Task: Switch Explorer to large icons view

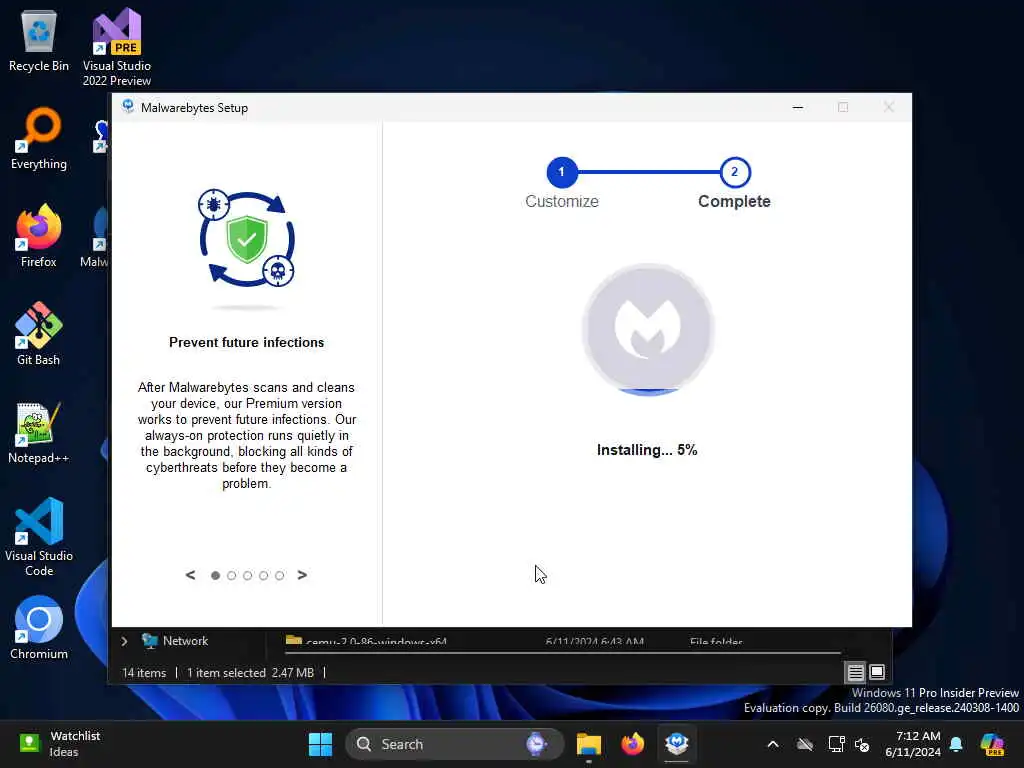Action: [877, 672]
